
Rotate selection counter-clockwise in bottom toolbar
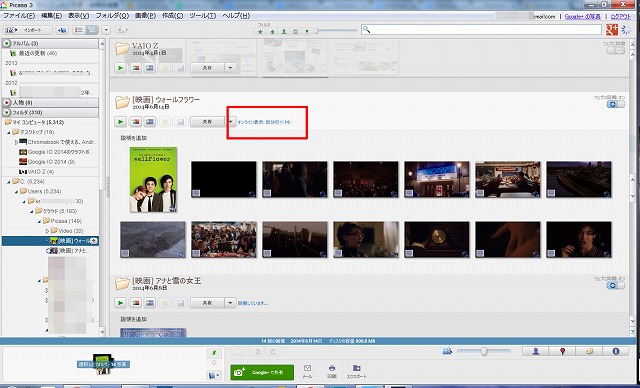[258, 352]
